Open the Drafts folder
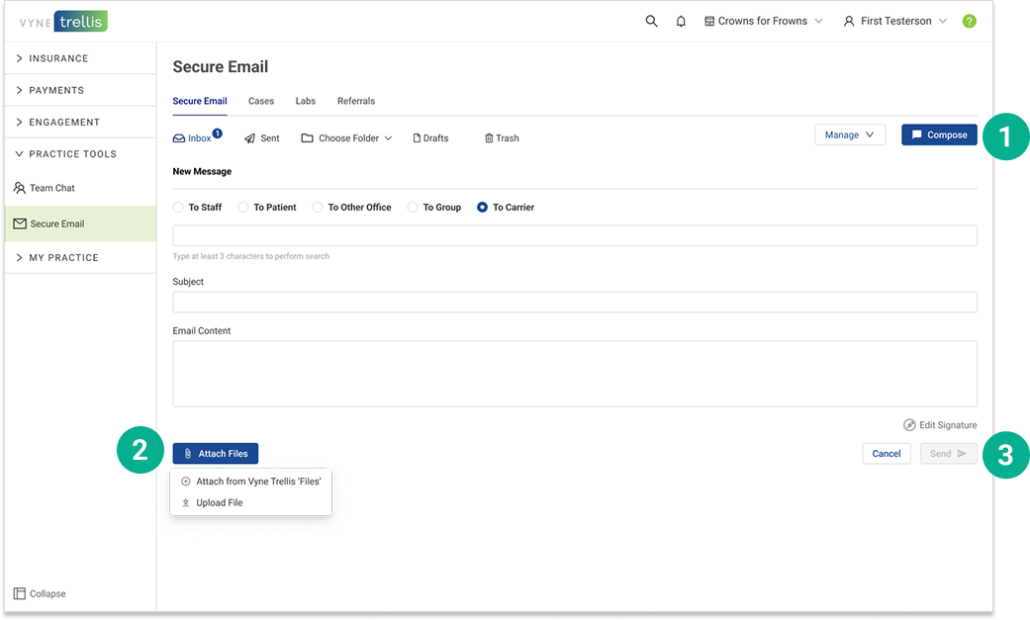Image resolution: width=1030 pixels, height=620 pixels. 431,138
